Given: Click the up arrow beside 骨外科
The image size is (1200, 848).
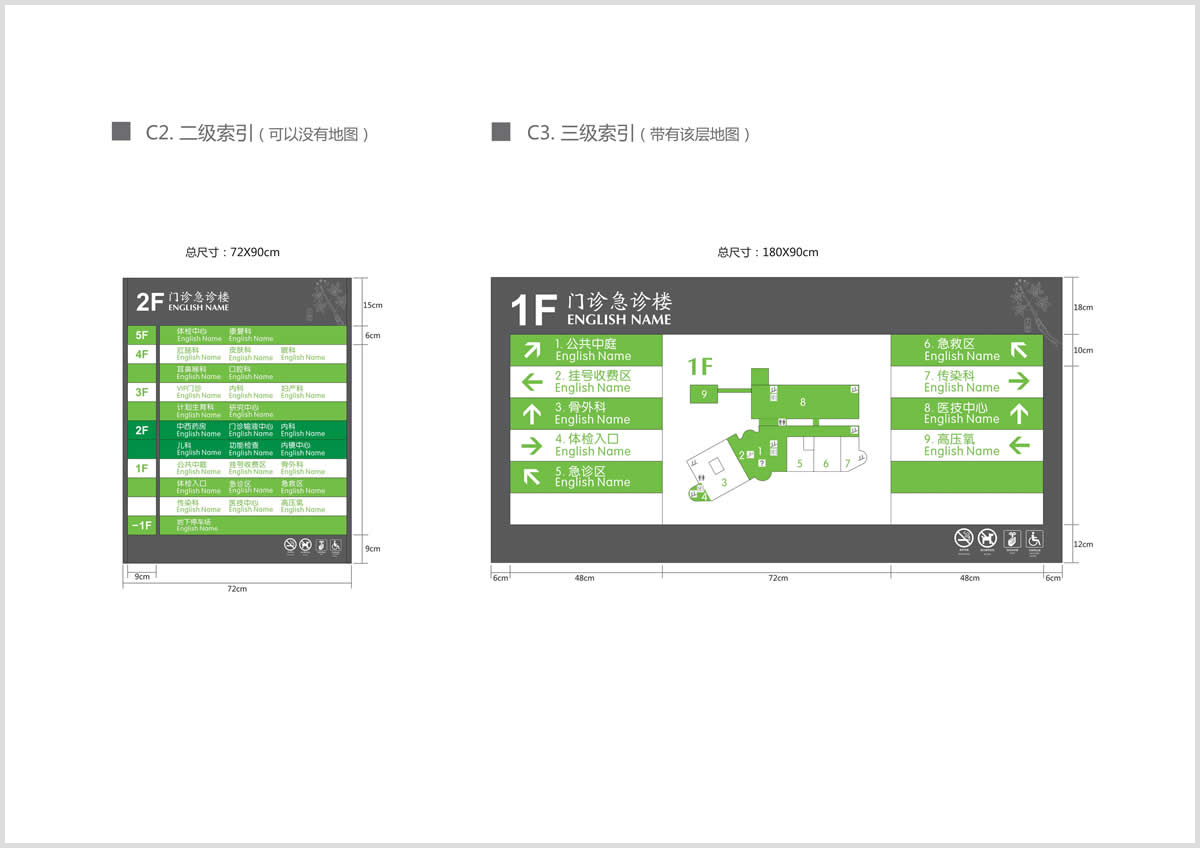Looking at the screenshot, I should [535, 413].
